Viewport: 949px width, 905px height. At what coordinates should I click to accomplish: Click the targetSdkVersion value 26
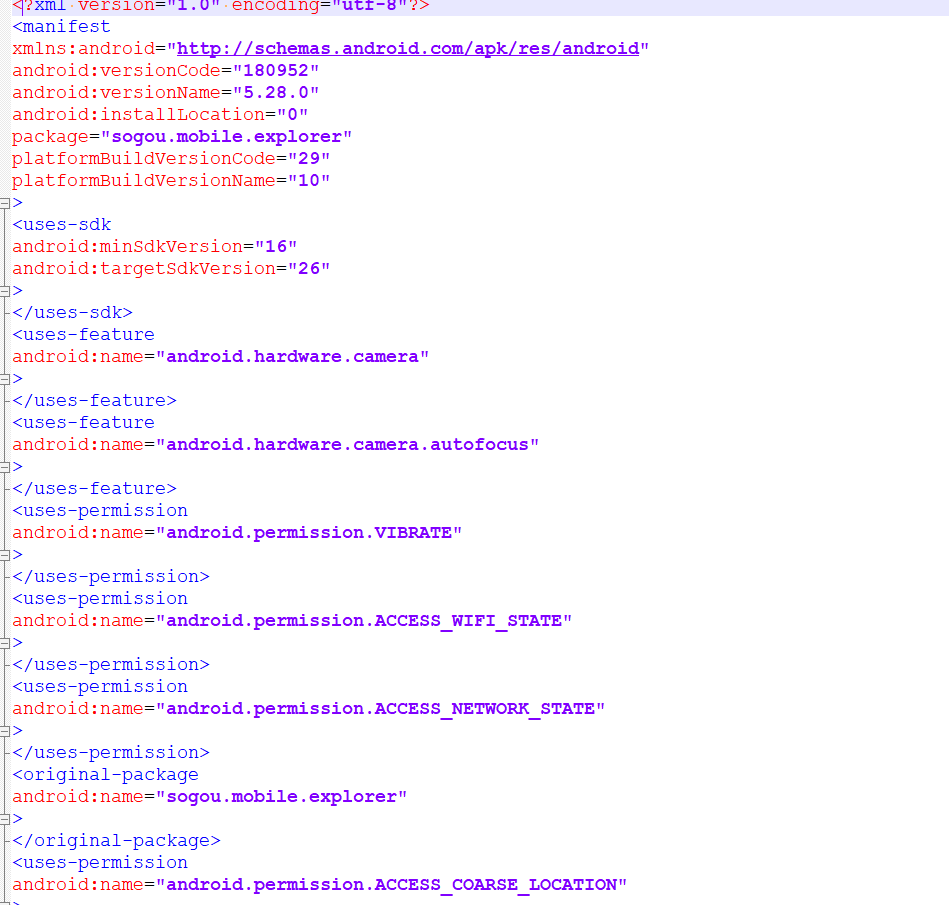312,268
